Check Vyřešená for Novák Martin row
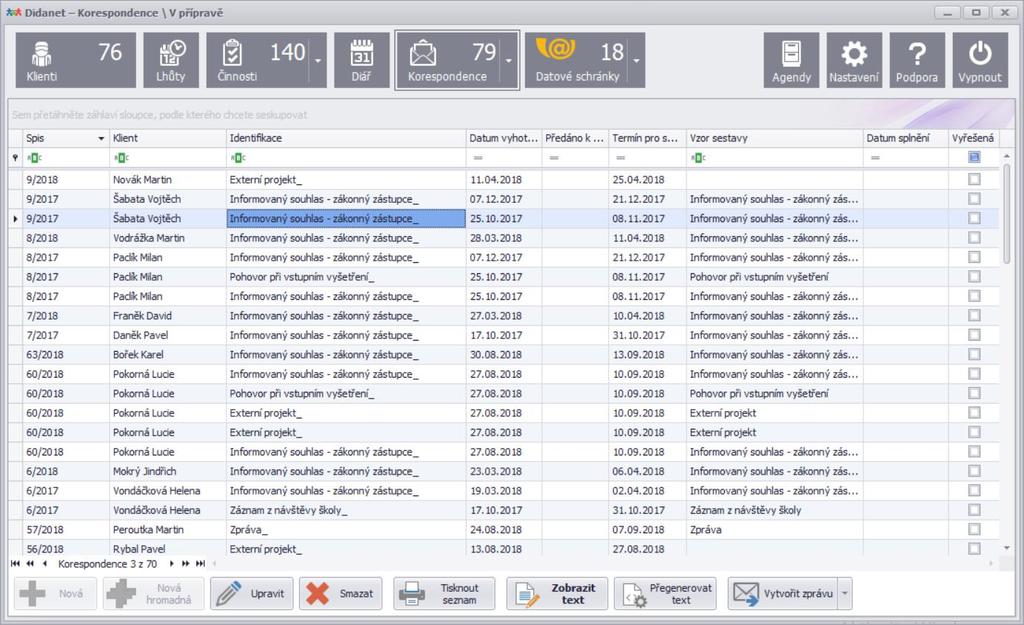The width and height of the screenshot is (1024, 625). 974,179
